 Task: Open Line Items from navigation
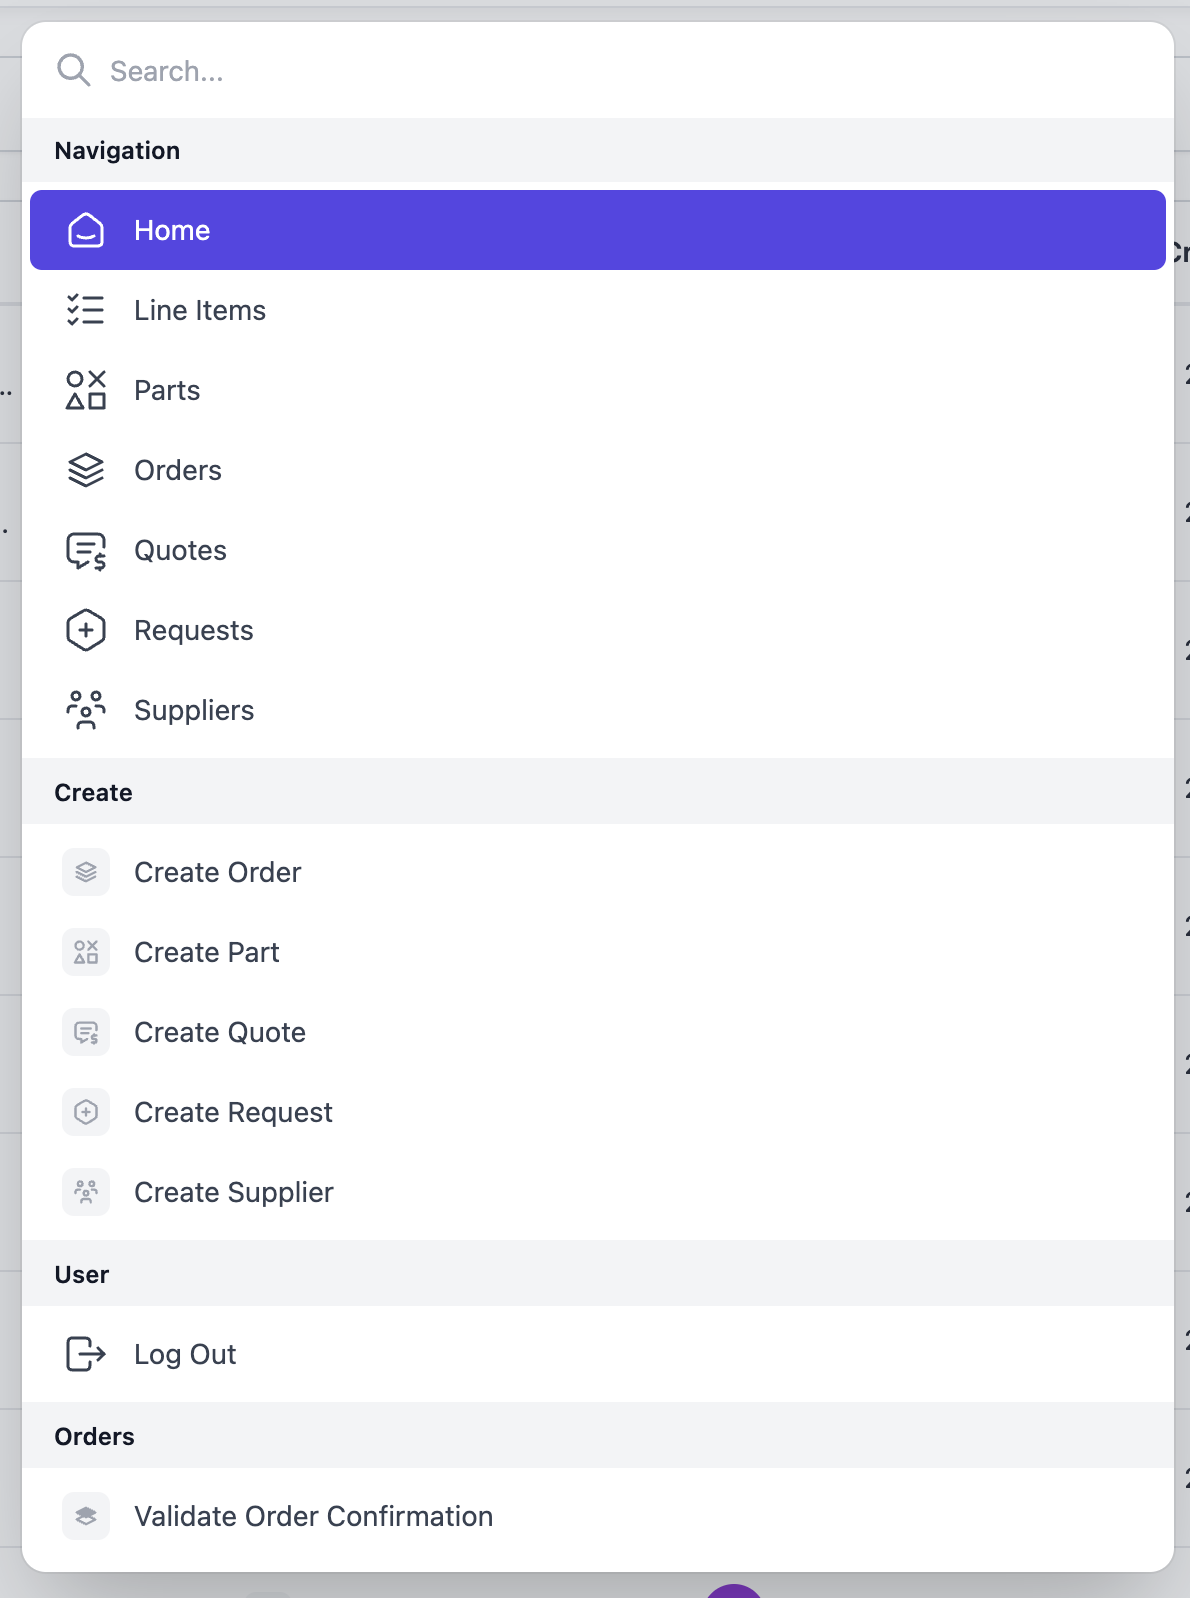(x=200, y=310)
